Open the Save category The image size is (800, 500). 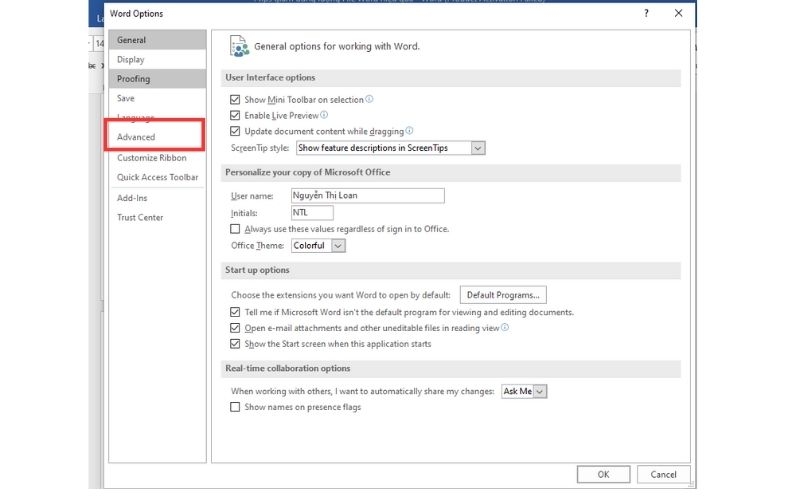[157, 98]
